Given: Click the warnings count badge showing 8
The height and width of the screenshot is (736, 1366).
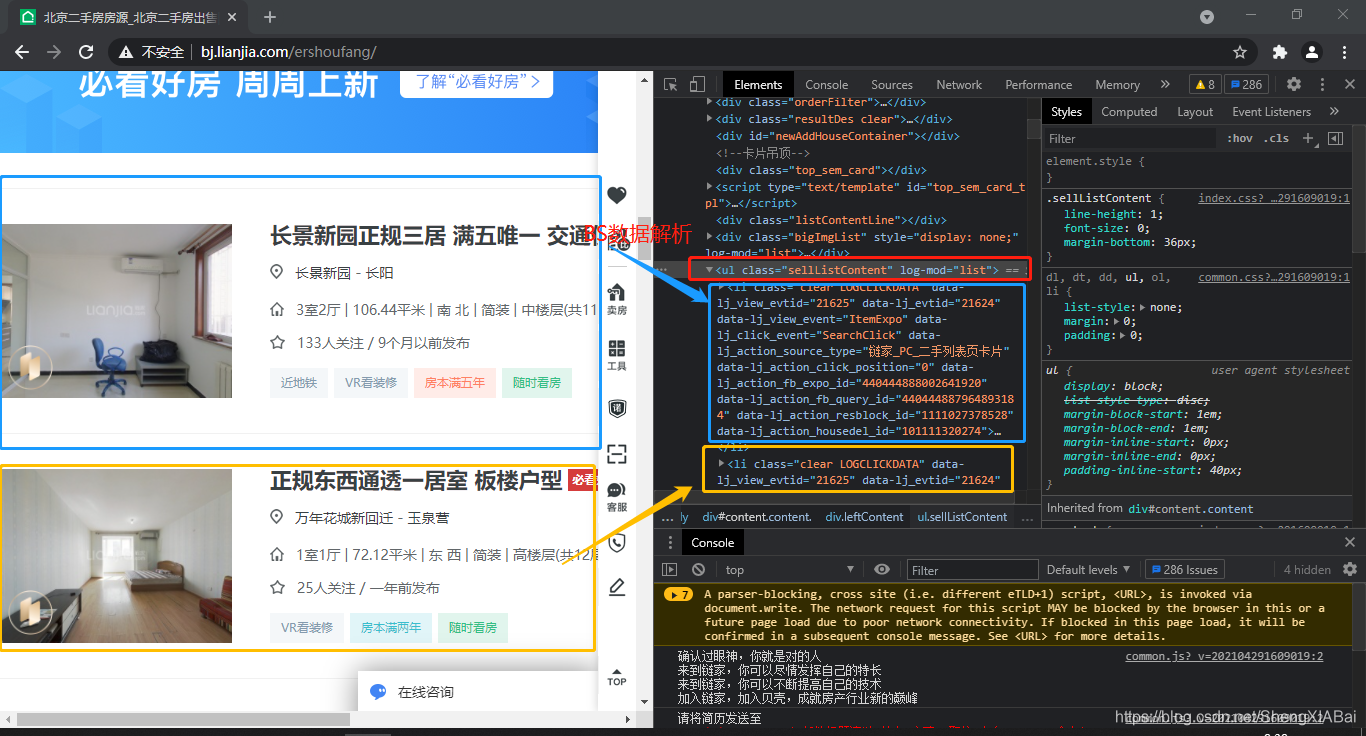Looking at the screenshot, I should (x=1203, y=85).
